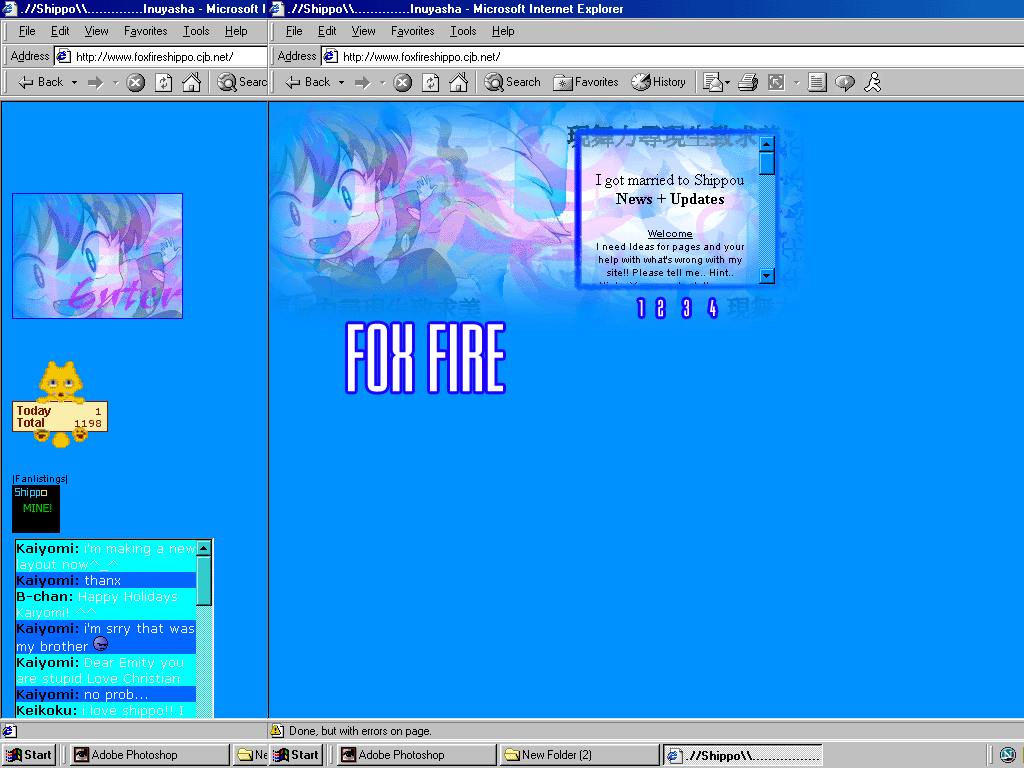This screenshot has width=1024, height=768.
Task: Click Forward arrow in the left browser window
Action: tap(95, 82)
